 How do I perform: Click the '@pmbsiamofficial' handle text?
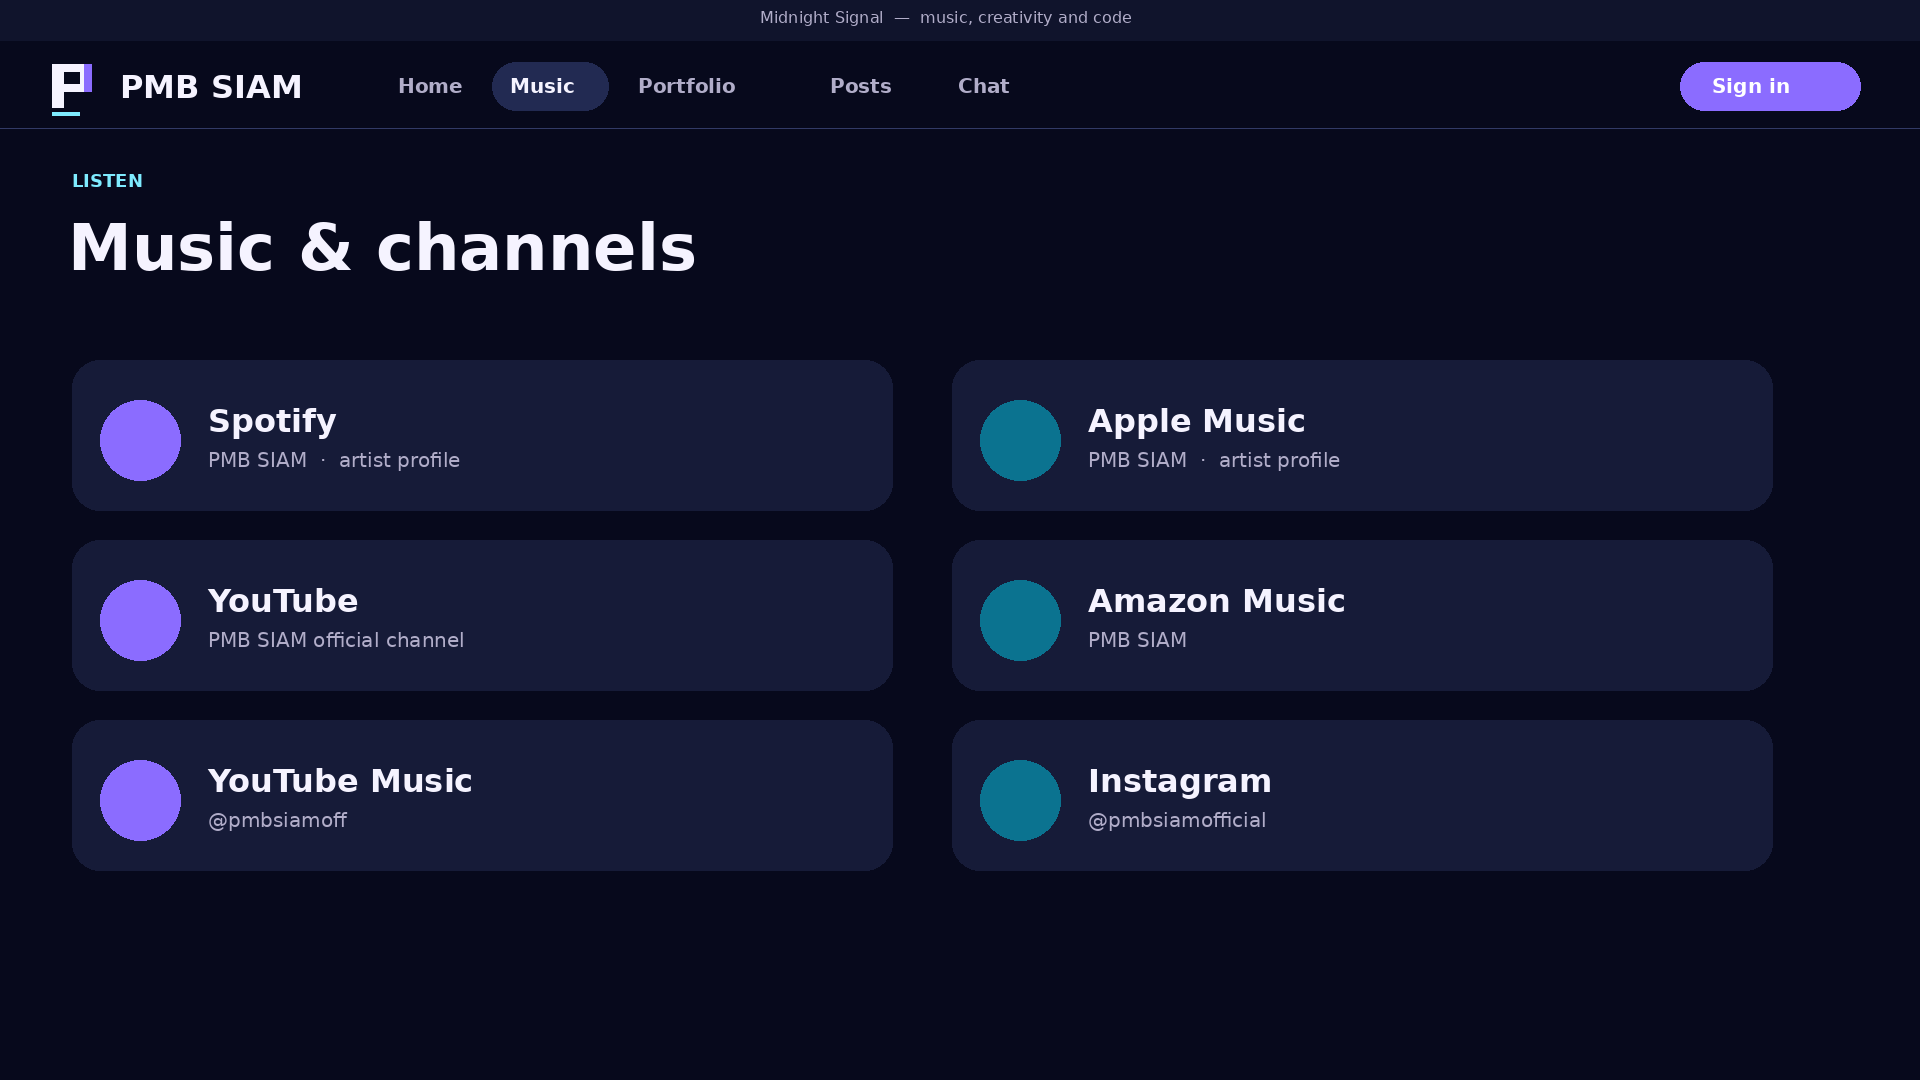[x=1177, y=820]
